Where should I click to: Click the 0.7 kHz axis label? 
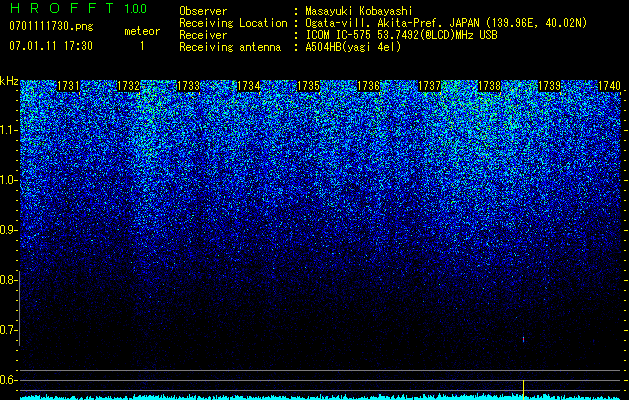(8, 330)
